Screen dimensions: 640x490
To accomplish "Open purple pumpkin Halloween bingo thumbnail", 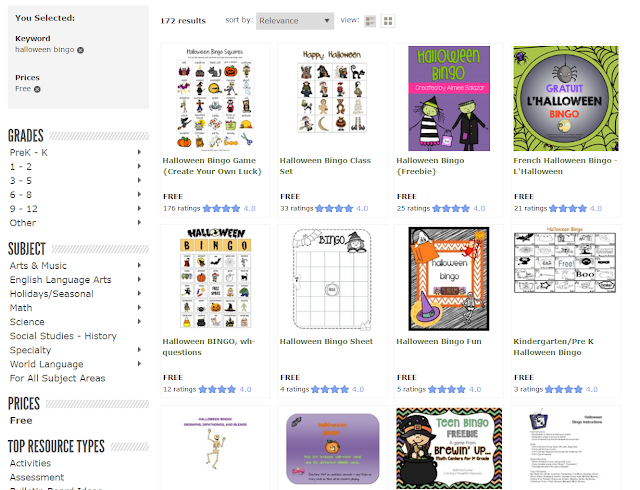I will click(332, 449).
